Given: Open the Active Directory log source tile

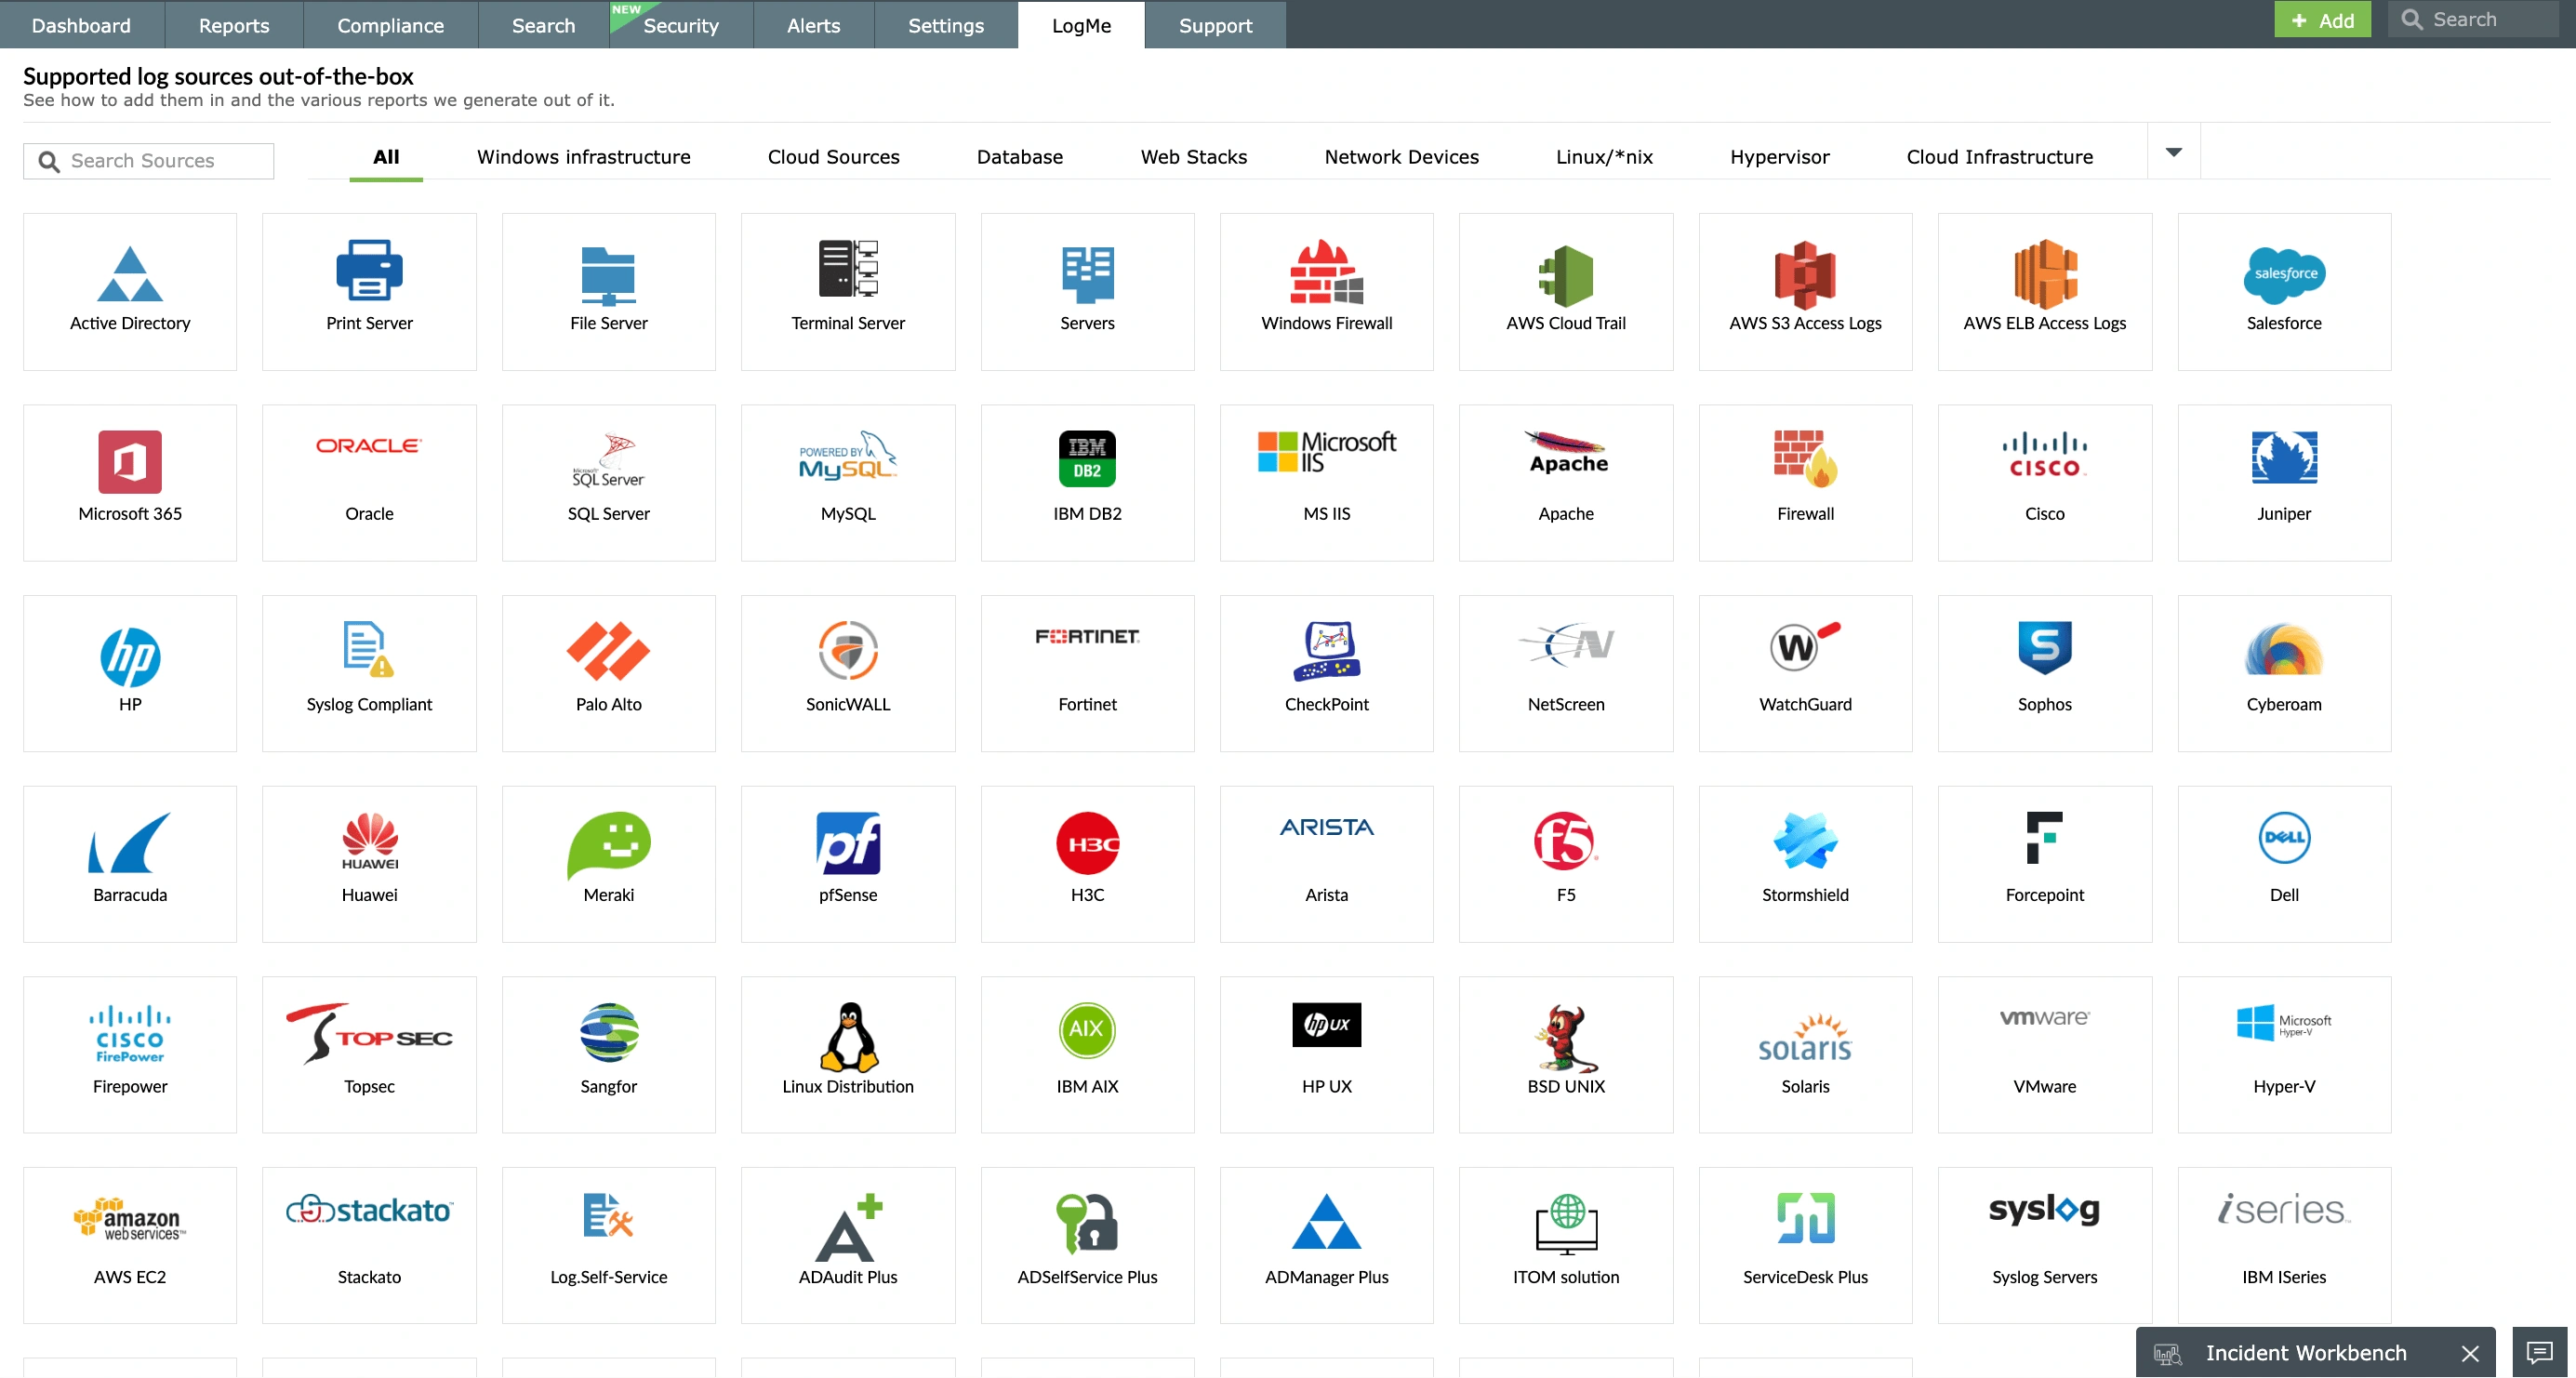Looking at the screenshot, I should 130,290.
